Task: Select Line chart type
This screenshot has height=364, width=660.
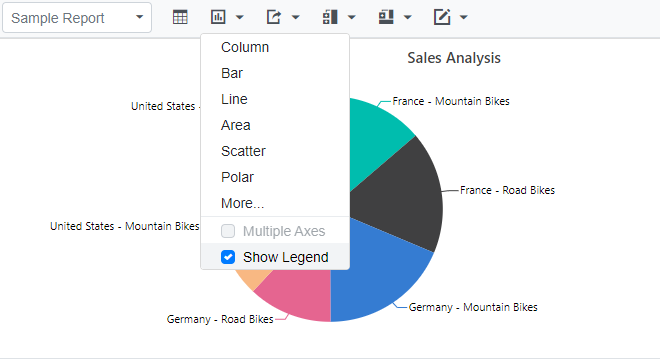Action: tap(275, 99)
